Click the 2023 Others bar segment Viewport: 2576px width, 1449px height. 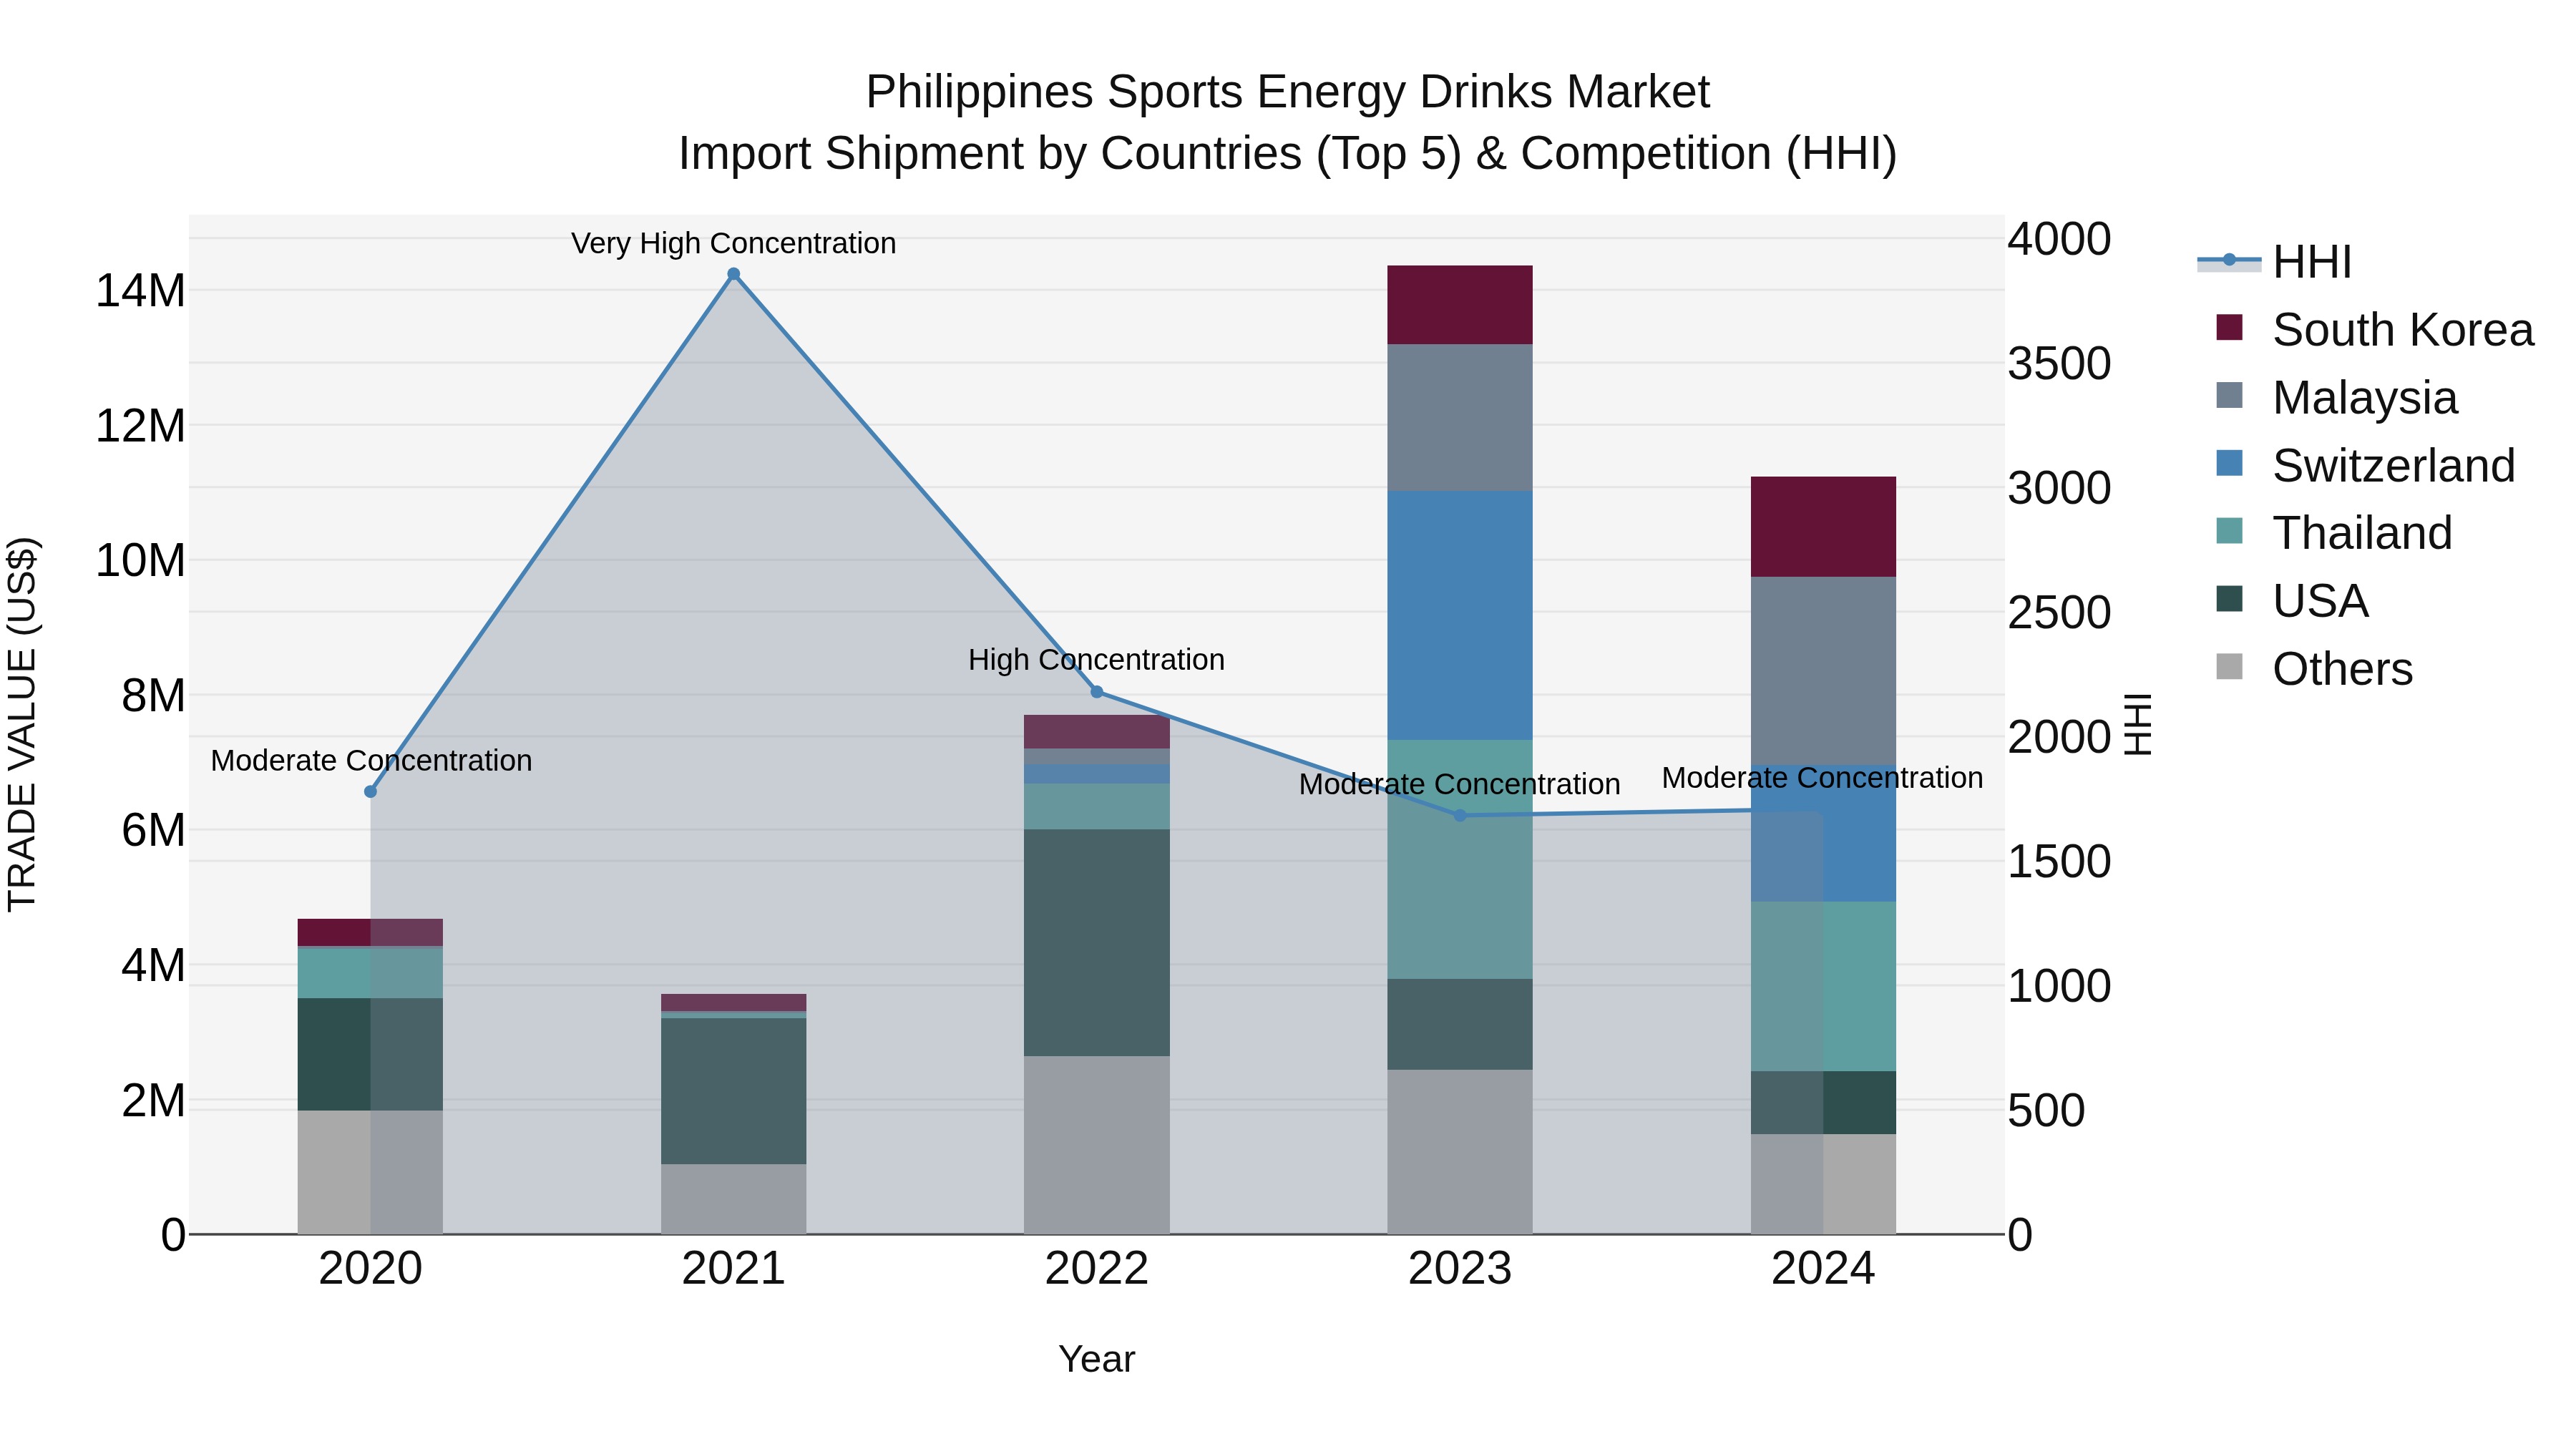[1460, 1152]
